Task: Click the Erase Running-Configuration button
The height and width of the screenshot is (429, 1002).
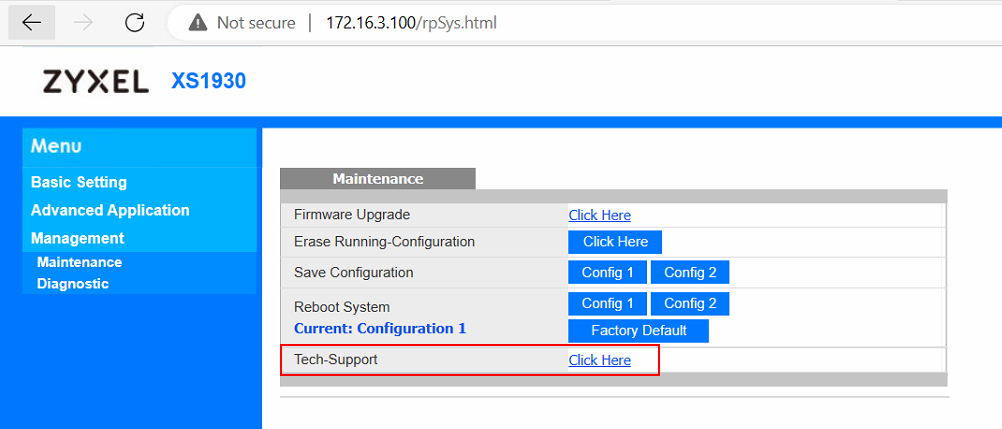Action: (615, 242)
